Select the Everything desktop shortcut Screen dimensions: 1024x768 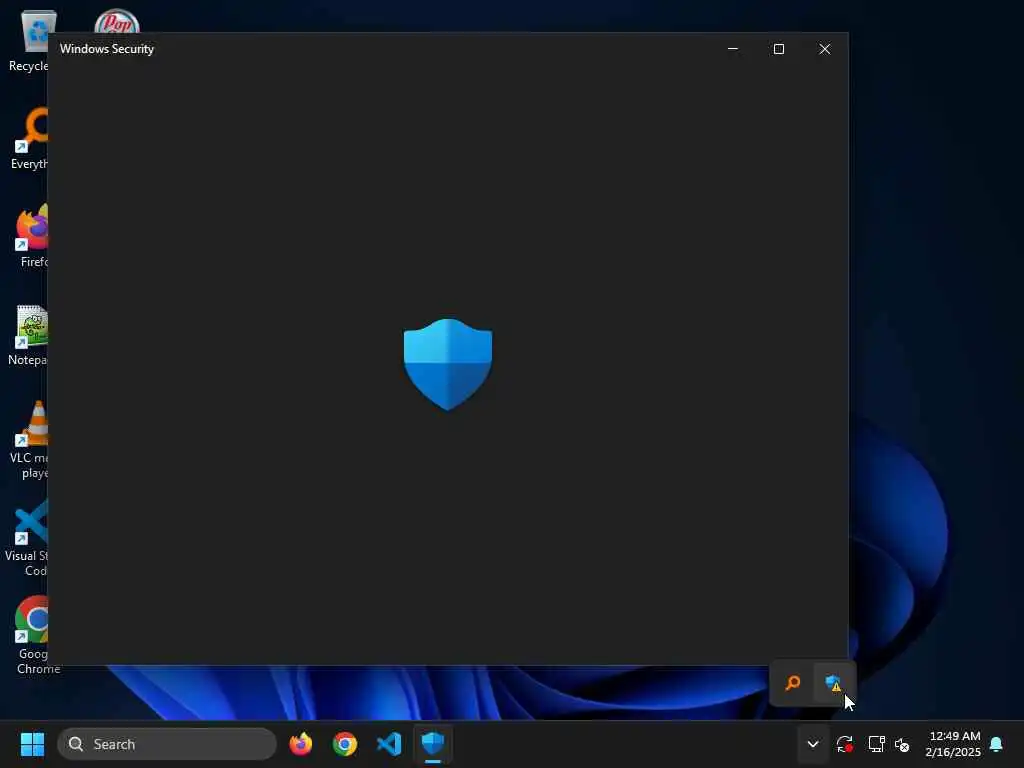tap(29, 138)
